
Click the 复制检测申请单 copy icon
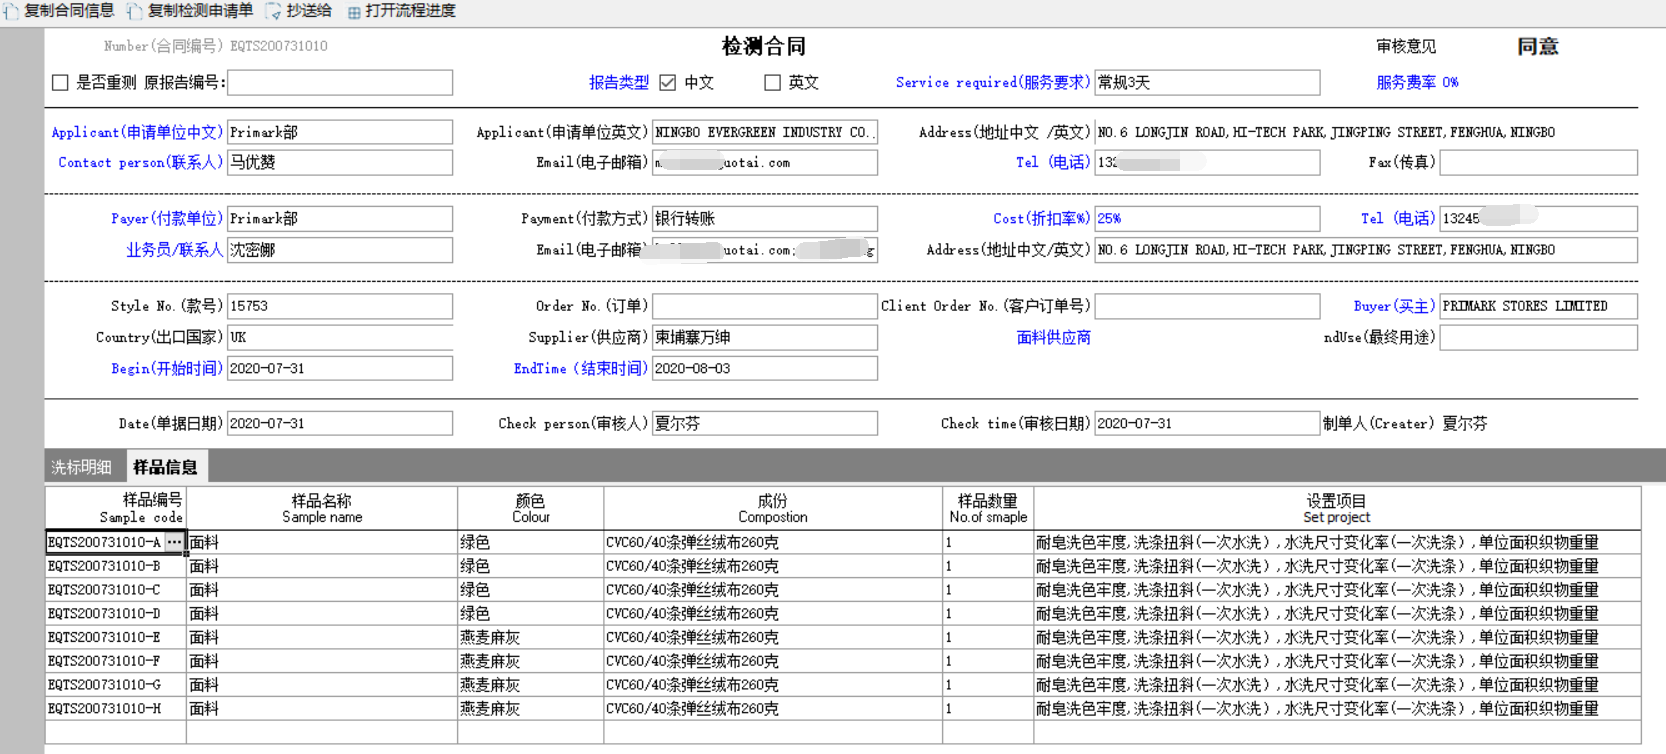(134, 11)
